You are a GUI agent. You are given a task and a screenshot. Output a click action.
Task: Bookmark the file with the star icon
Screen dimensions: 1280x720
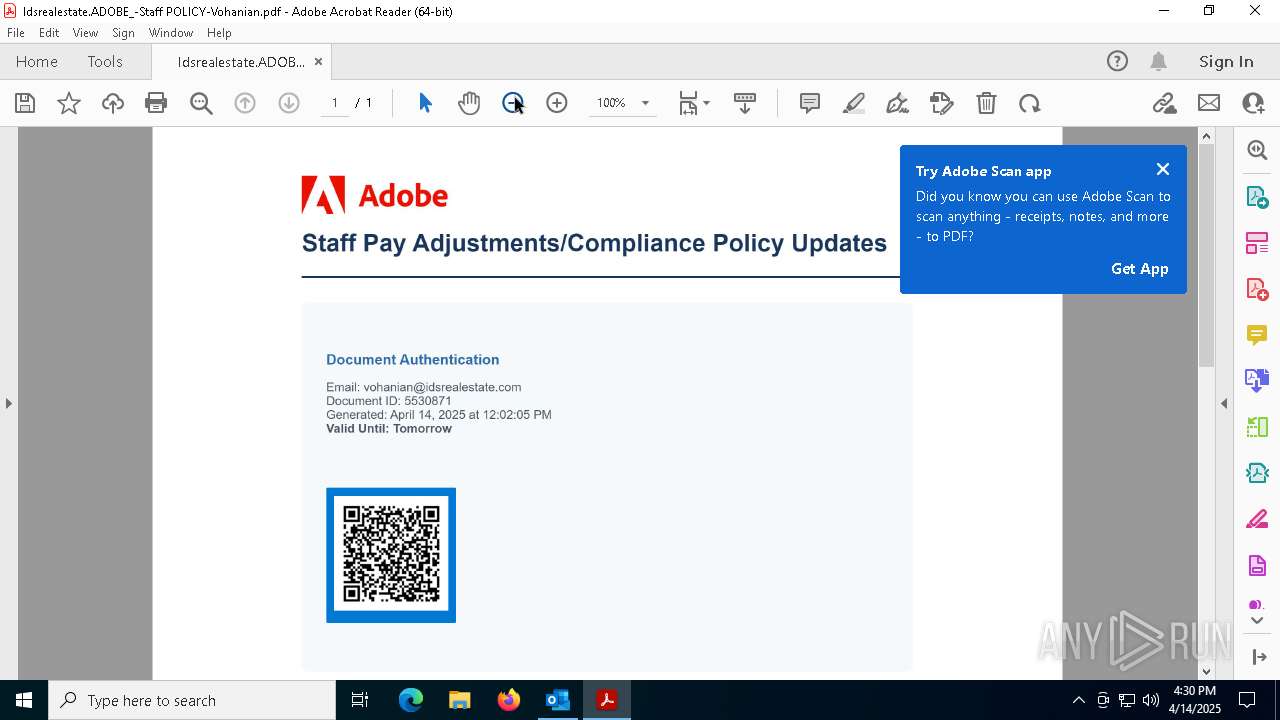[69, 103]
